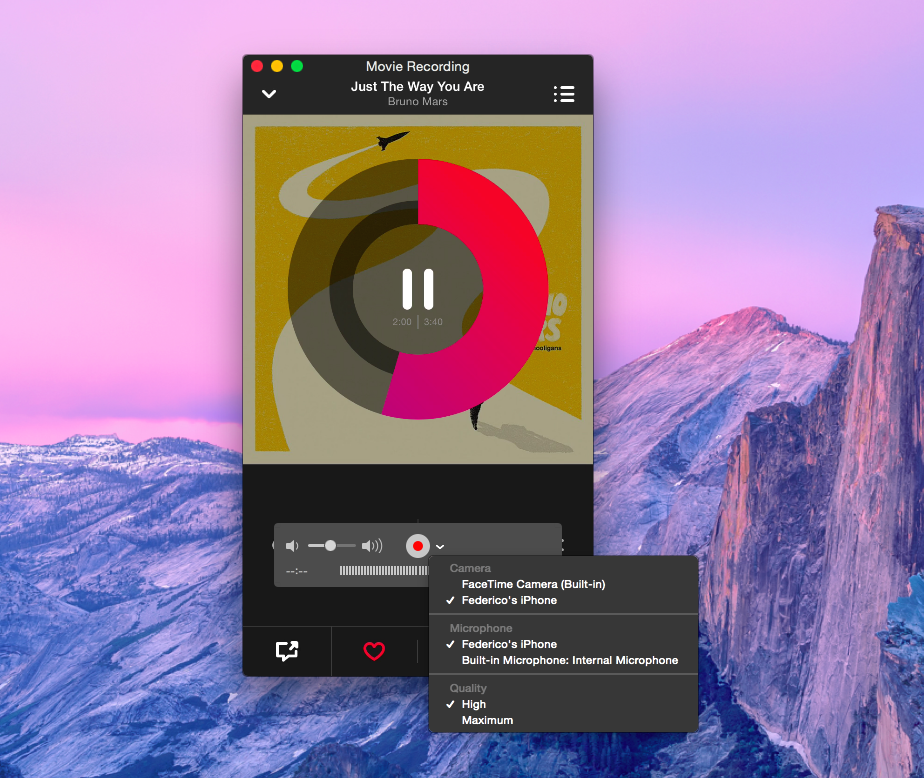Start recording with the red record button

point(418,546)
